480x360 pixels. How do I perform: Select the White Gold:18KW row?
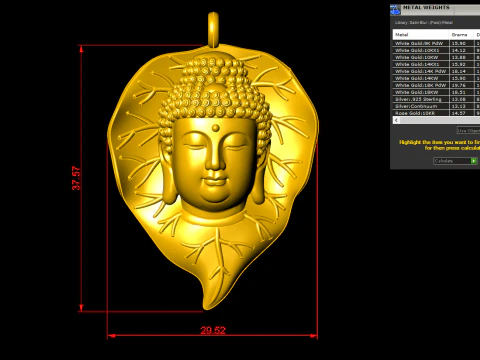point(436,92)
